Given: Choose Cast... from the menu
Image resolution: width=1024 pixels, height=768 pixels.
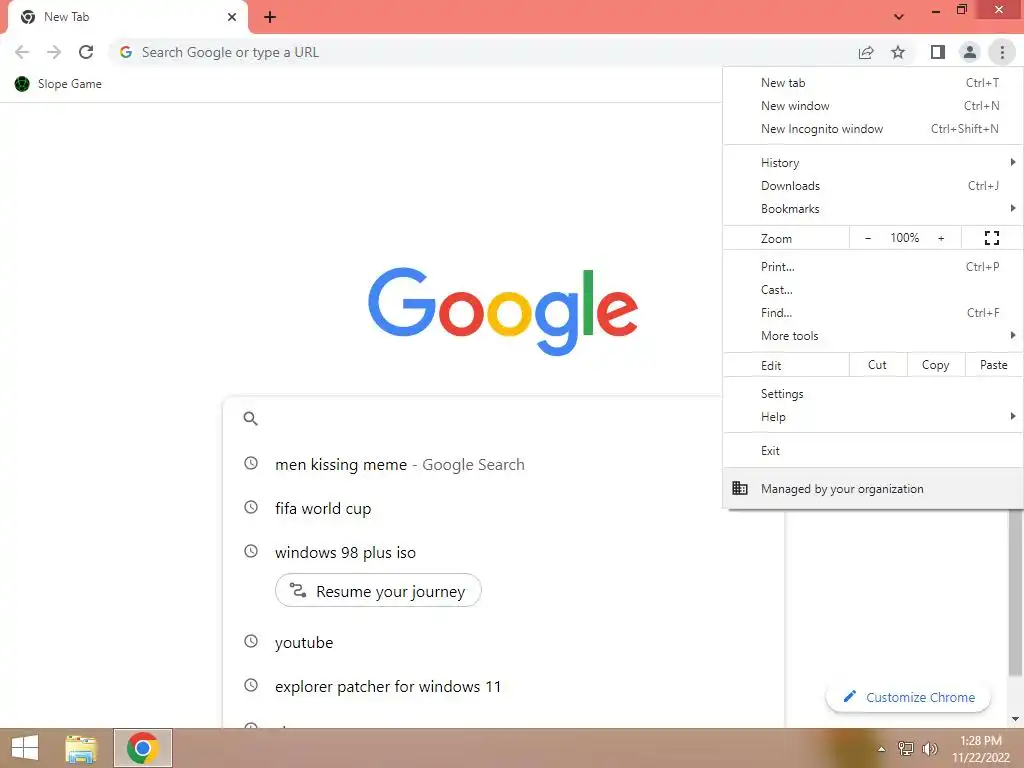Looking at the screenshot, I should [872, 289].
